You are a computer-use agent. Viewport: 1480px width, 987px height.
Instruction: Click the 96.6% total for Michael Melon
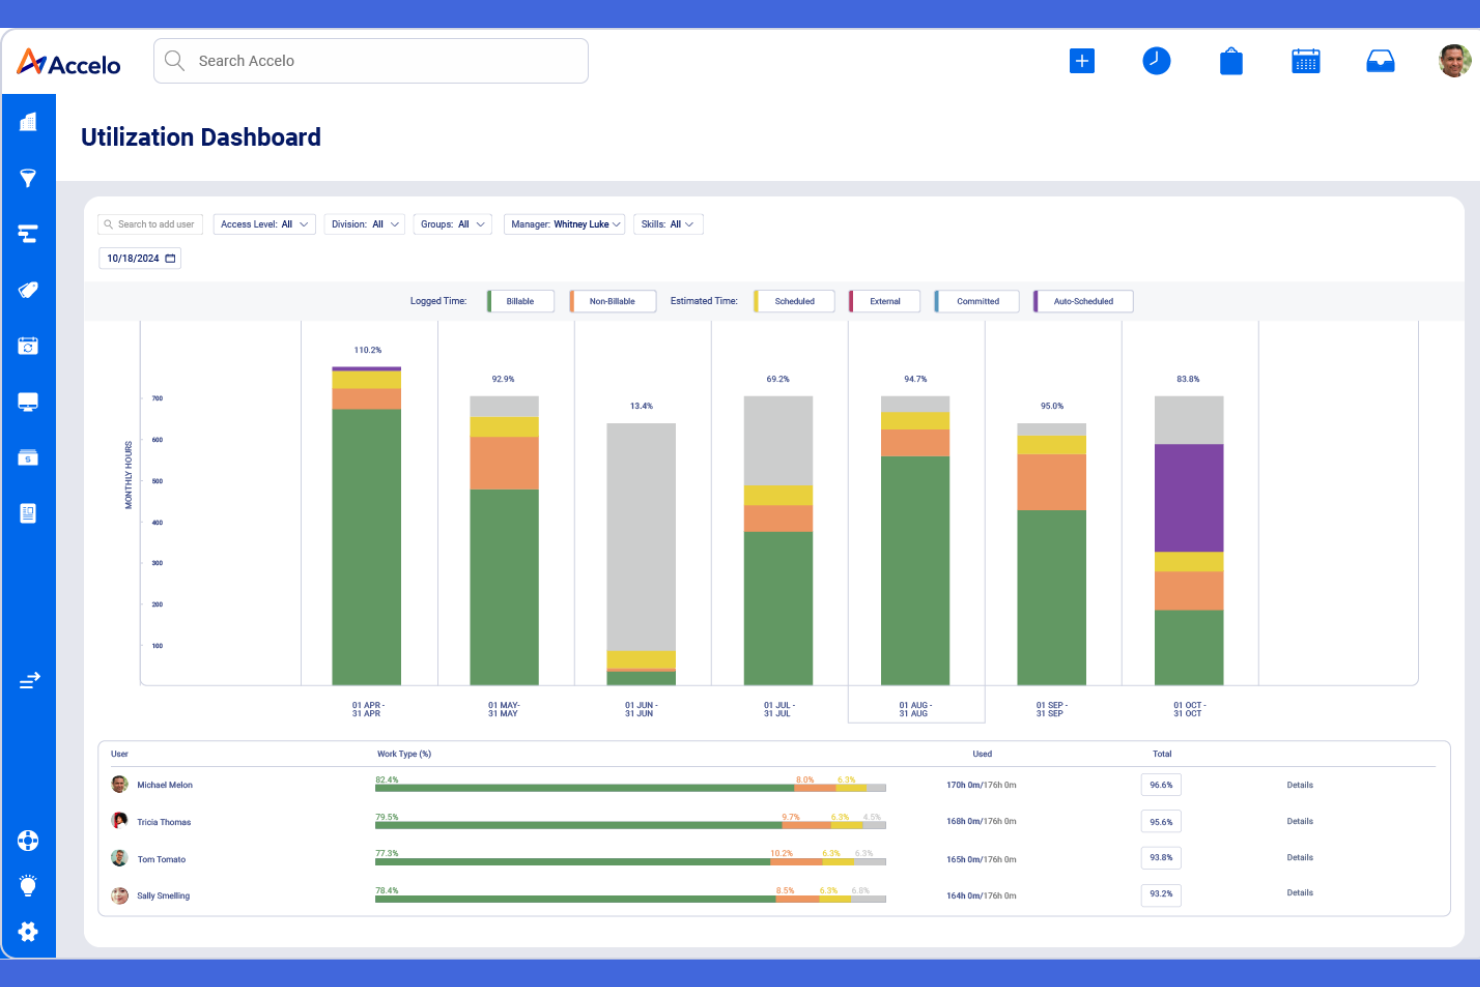click(x=1161, y=785)
